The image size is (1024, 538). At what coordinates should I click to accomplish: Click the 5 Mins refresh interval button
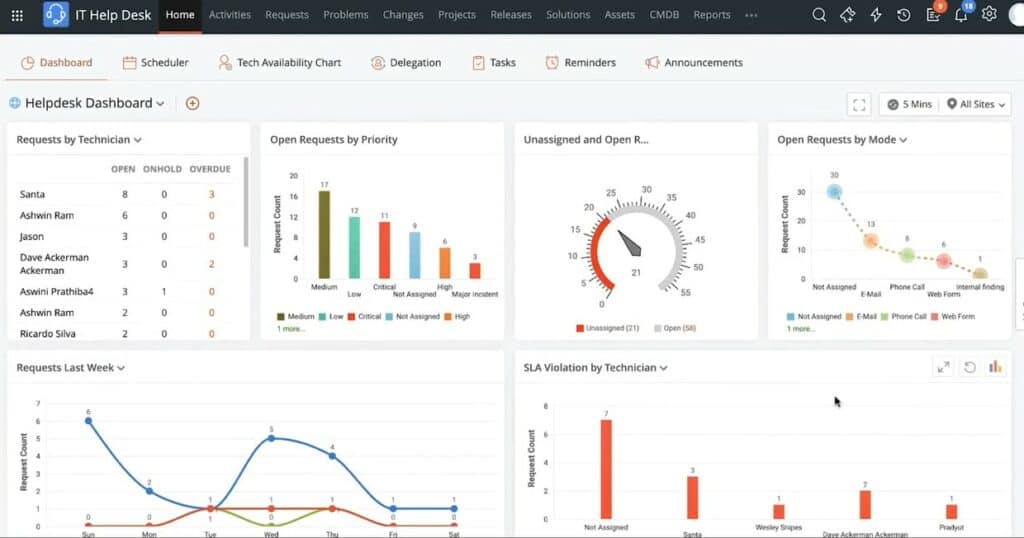(x=909, y=104)
